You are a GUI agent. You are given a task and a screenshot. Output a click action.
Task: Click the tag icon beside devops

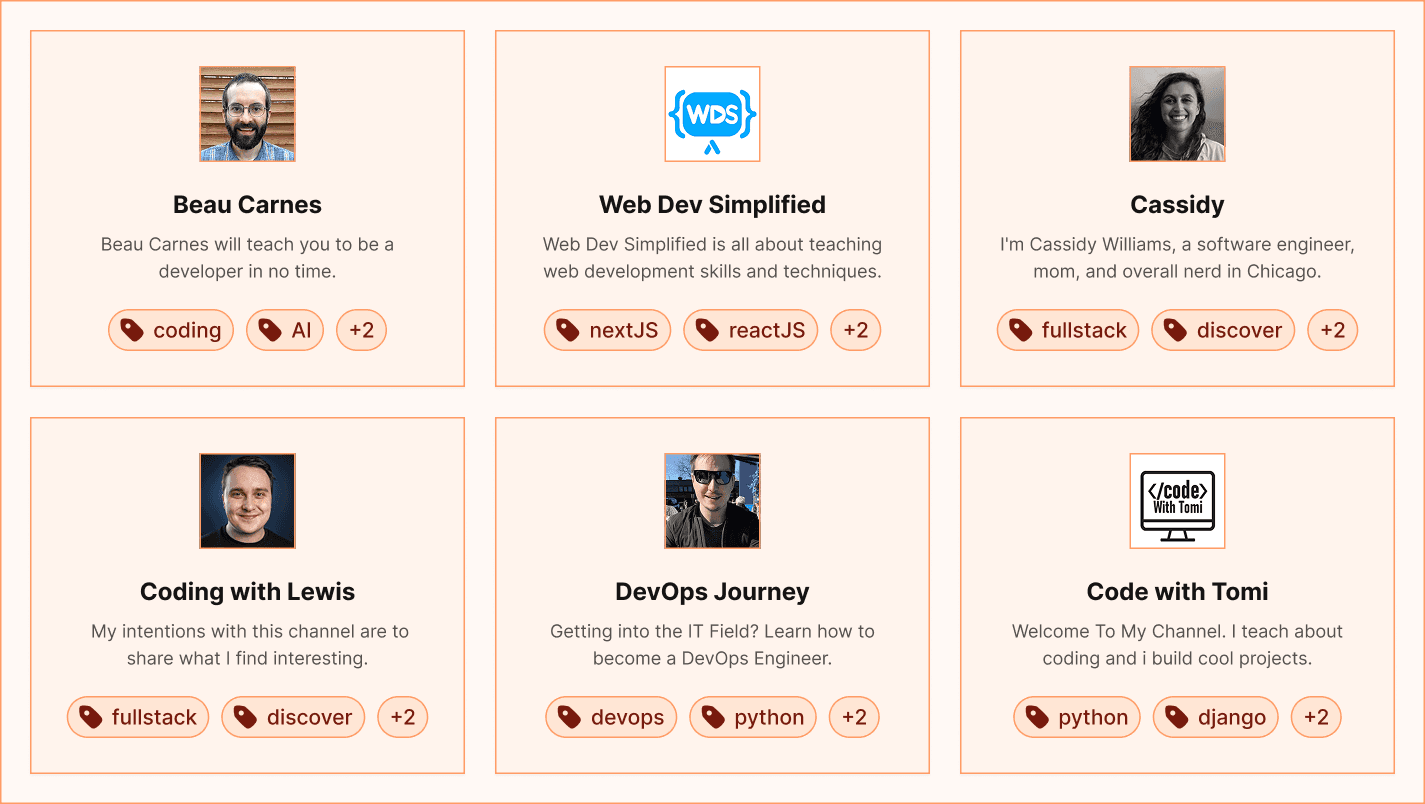pyautogui.click(x=570, y=717)
